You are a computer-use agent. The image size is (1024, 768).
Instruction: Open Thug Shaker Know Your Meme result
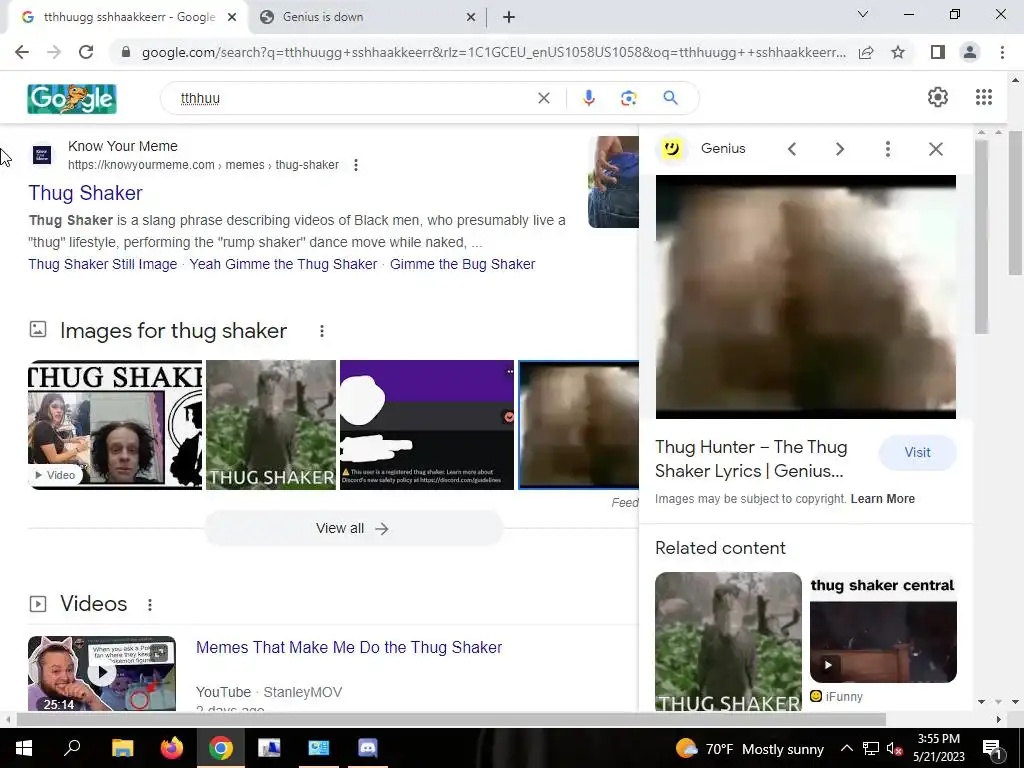coord(86,193)
